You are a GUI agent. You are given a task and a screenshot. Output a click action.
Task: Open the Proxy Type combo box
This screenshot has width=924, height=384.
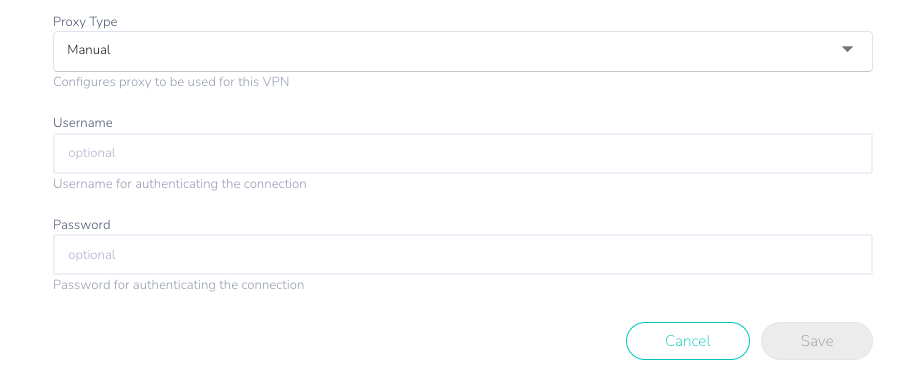pos(463,51)
